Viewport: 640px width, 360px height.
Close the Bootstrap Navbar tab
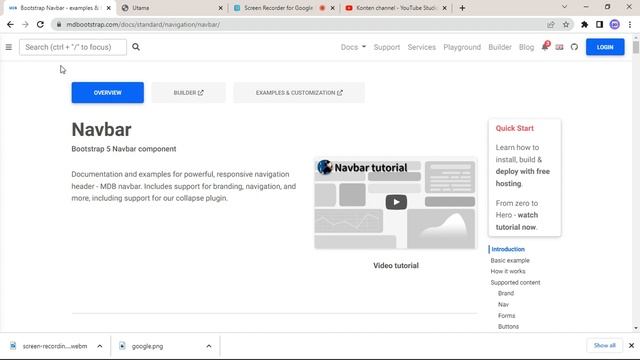pyautogui.click(x=109, y=8)
